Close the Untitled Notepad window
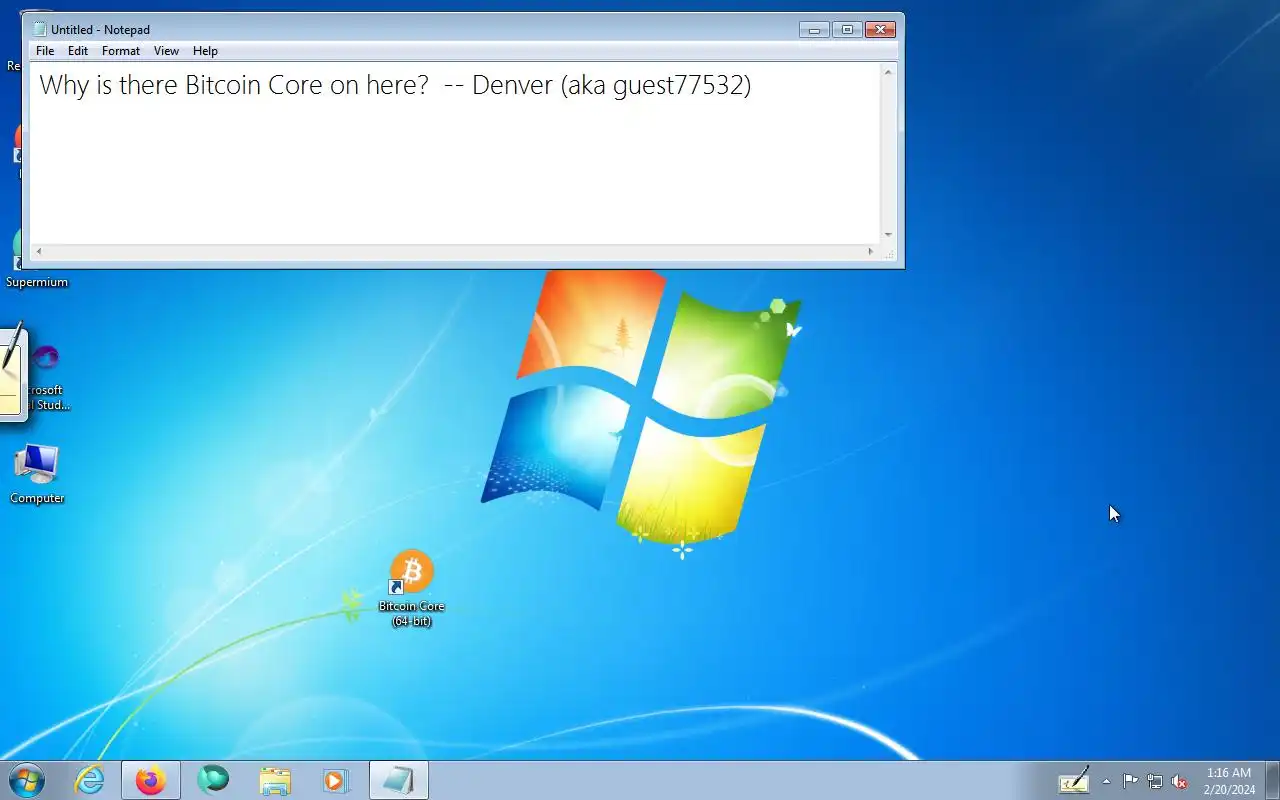Screen dimensions: 1280x800 click(880, 29)
